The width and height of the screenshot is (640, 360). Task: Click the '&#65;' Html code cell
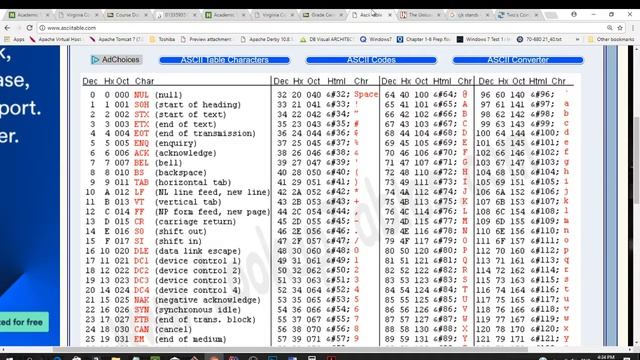click(445, 104)
